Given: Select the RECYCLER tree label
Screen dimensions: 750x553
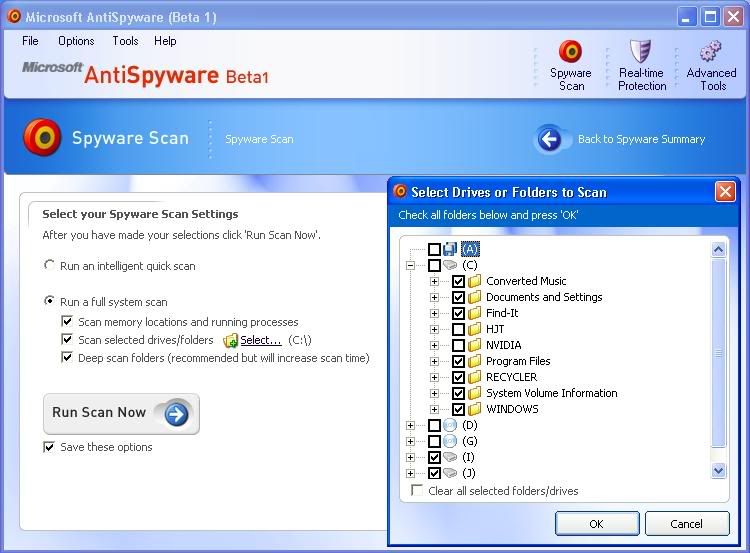Looking at the screenshot, I should (x=511, y=377).
